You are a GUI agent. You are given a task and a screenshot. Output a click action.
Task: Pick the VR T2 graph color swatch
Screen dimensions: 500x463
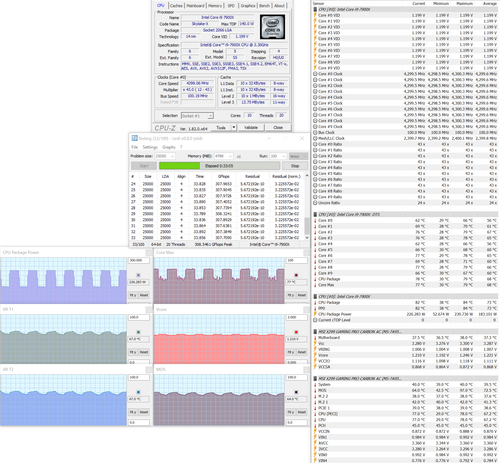[138, 392]
